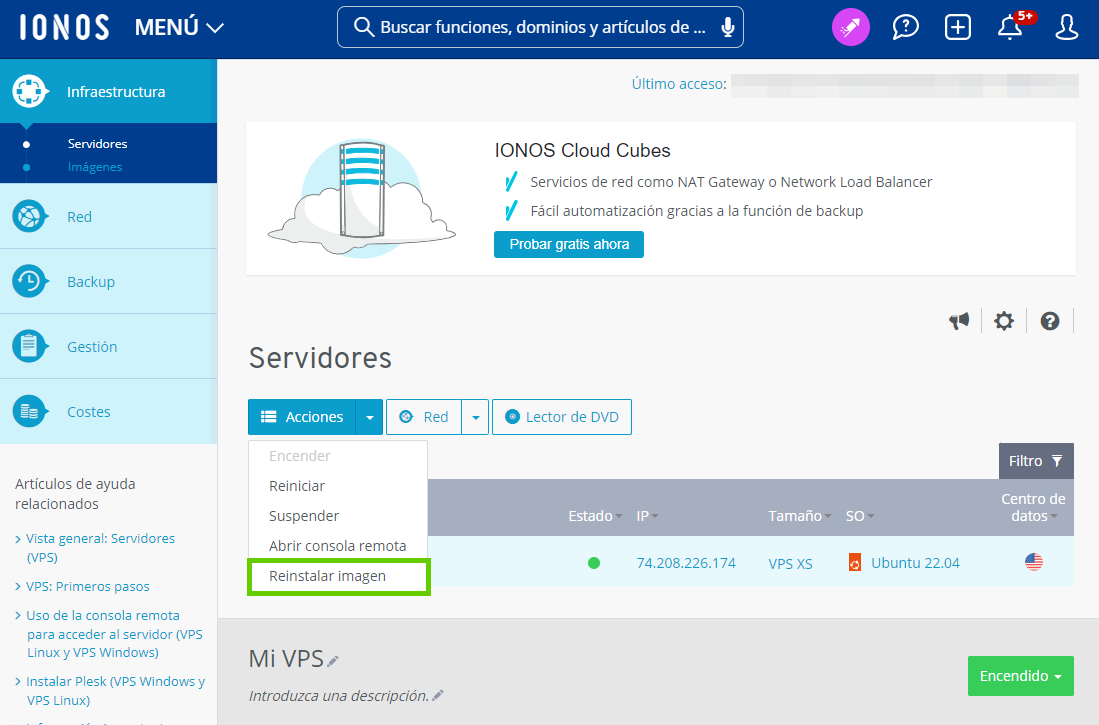Click the IONOS logo

coord(64,27)
